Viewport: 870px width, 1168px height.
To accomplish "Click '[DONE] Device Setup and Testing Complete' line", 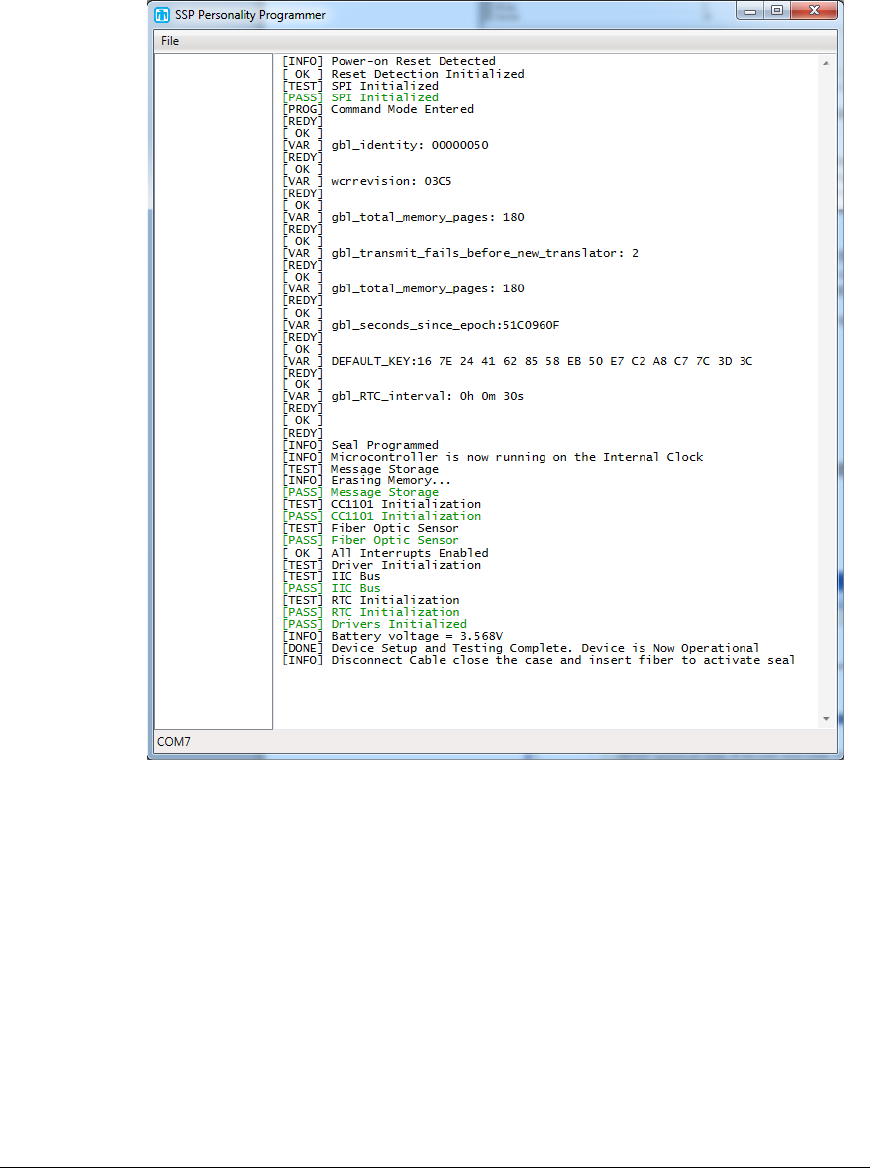I will [x=521, y=648].
